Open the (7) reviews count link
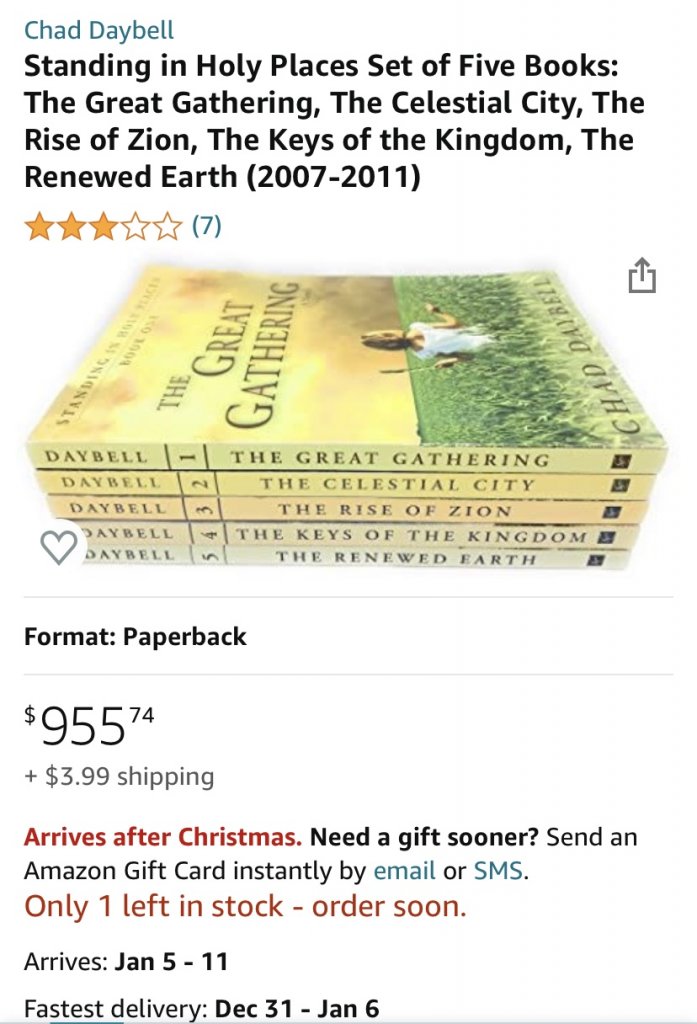Viewport: 697px width, 1024px height. [205, 227]
